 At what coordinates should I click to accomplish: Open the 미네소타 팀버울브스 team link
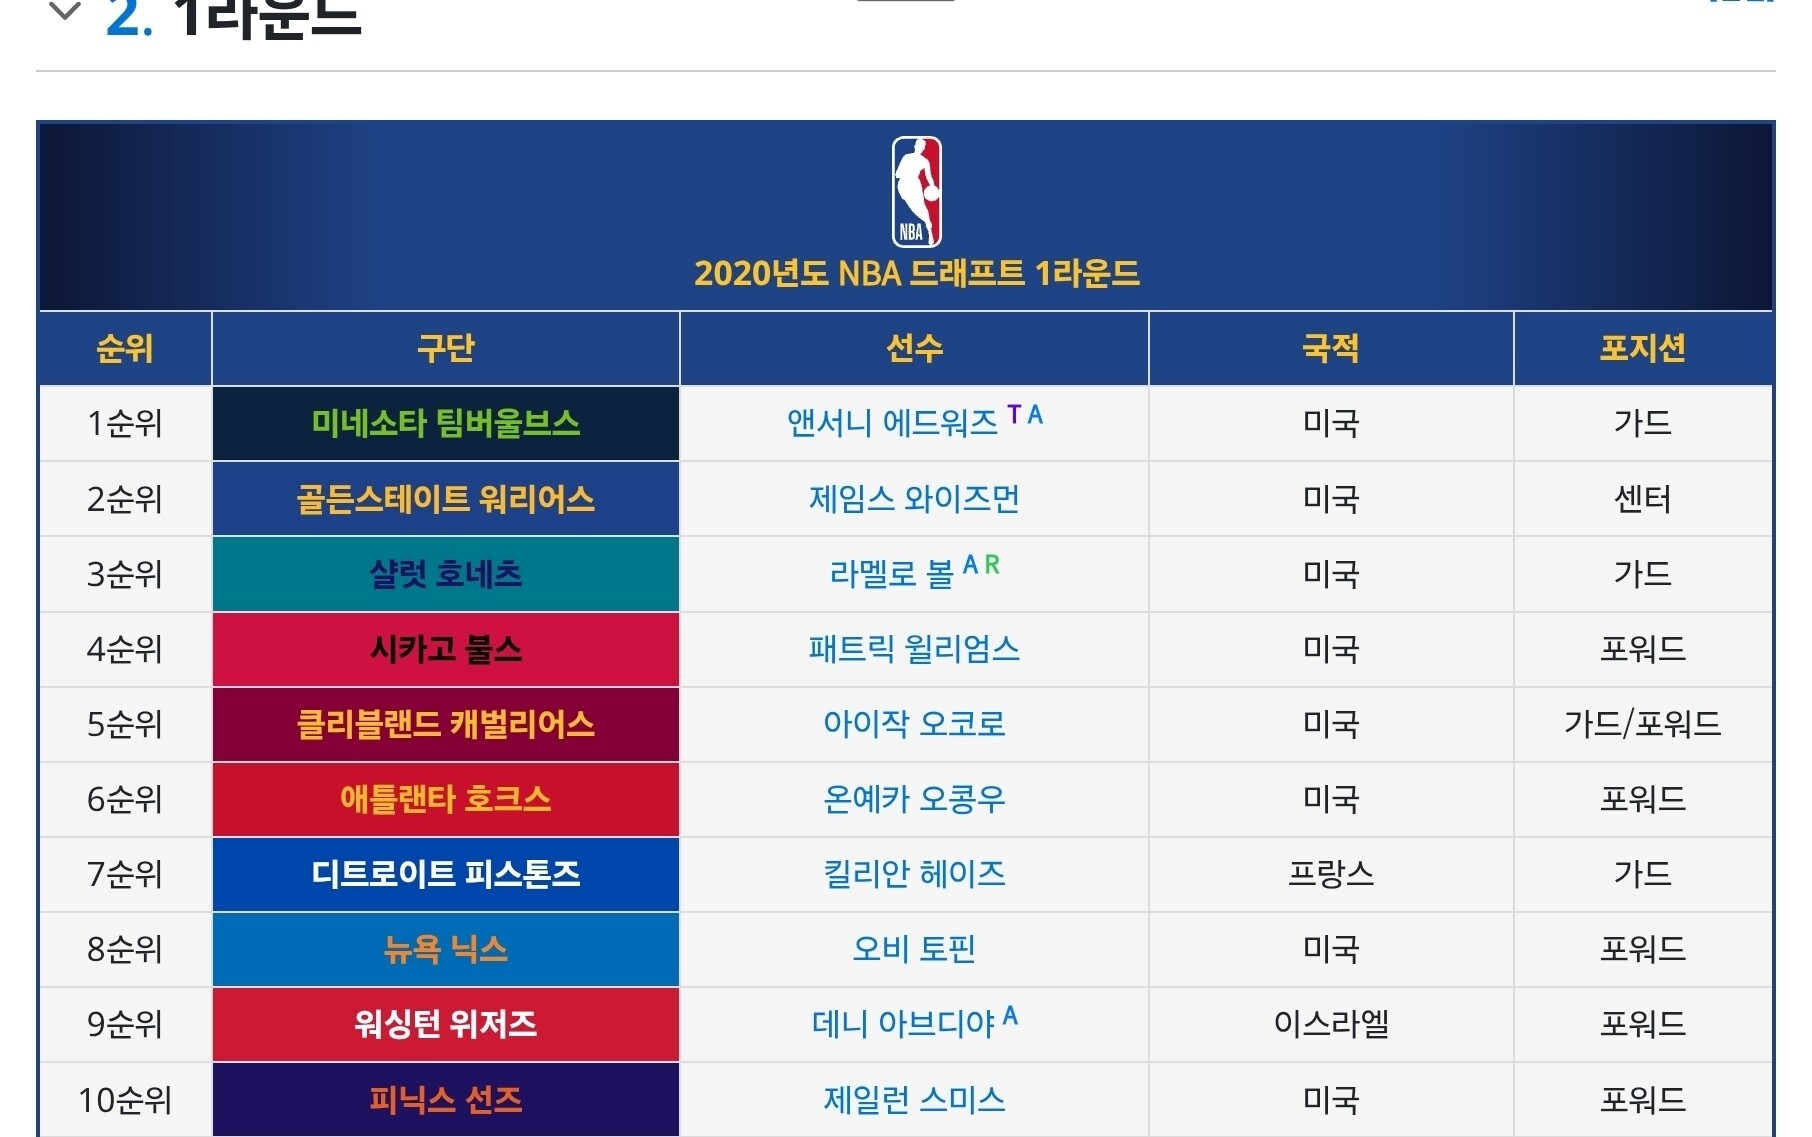tap(446, 423)
